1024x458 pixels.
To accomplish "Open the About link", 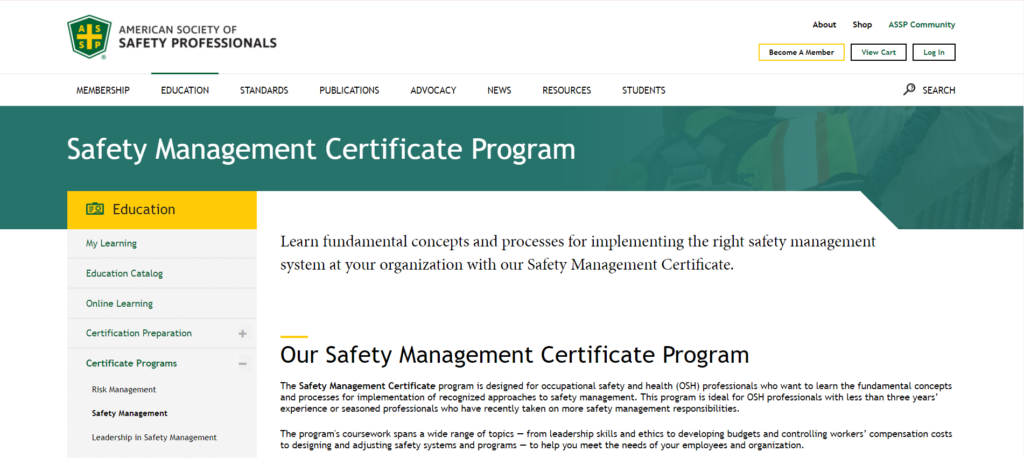I will 824,25.
